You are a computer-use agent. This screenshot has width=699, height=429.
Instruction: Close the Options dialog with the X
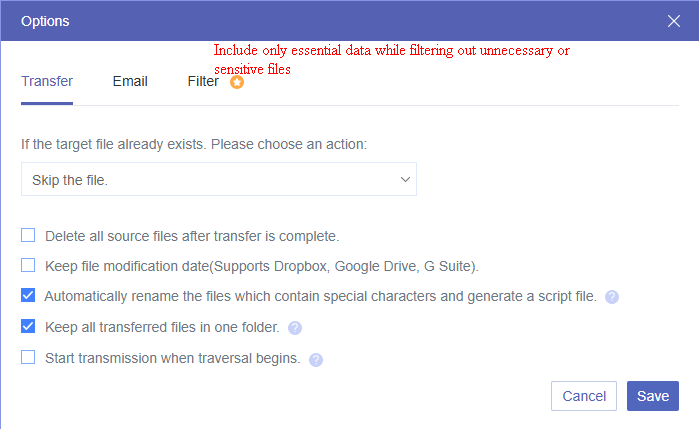click(674, 20)
